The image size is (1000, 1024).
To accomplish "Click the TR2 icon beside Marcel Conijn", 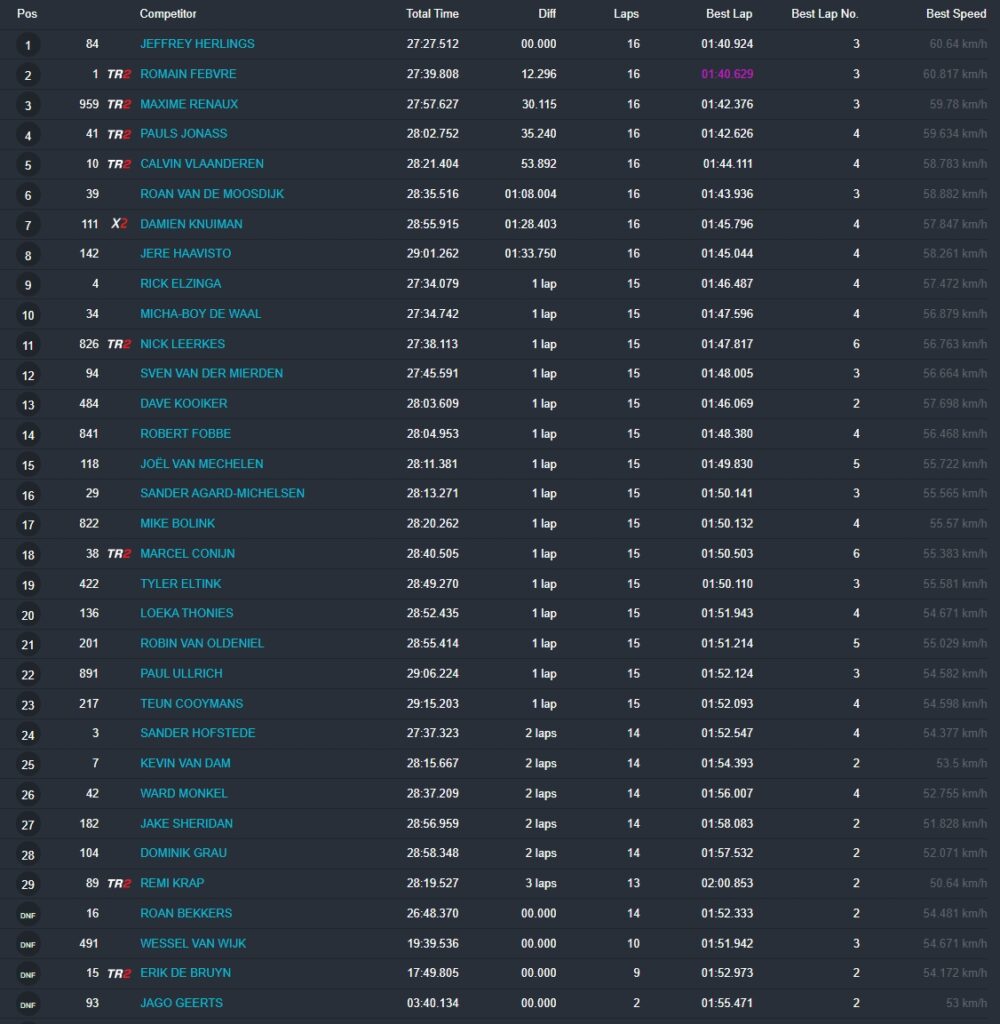I will [x=119, y=554].
